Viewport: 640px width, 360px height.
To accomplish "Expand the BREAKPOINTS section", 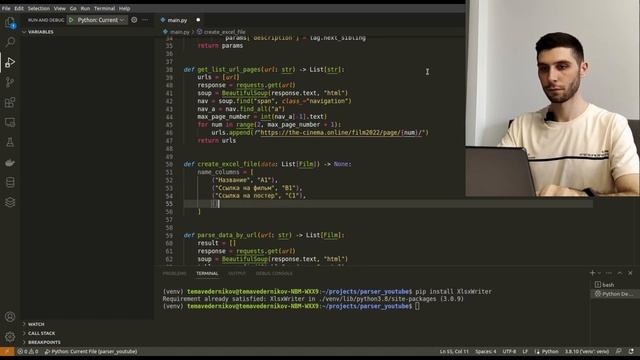I will click(88, 342).
